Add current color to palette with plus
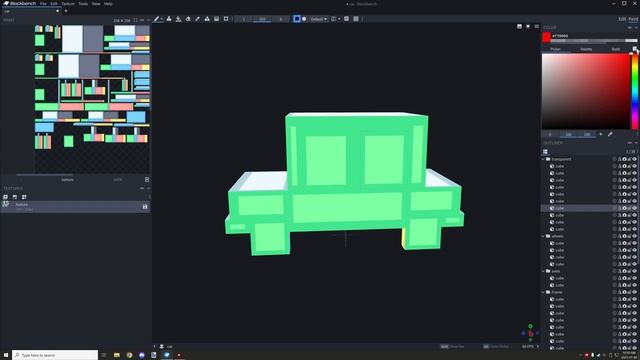Image resolution: width=640 pixels, height=360 pixels. (600, 134)
